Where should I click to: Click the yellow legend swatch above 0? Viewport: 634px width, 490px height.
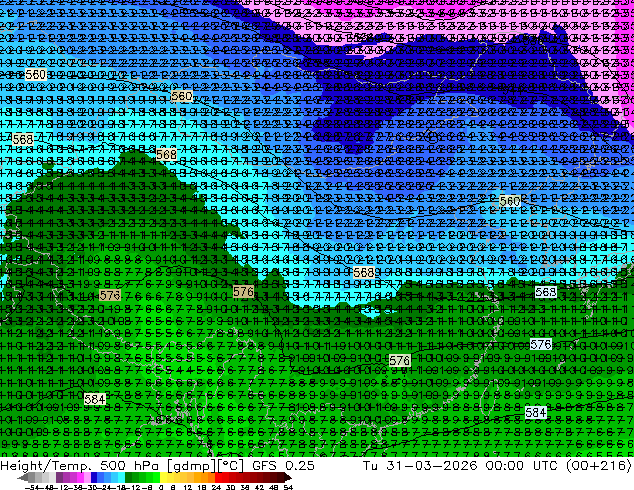tap(163, 478)
